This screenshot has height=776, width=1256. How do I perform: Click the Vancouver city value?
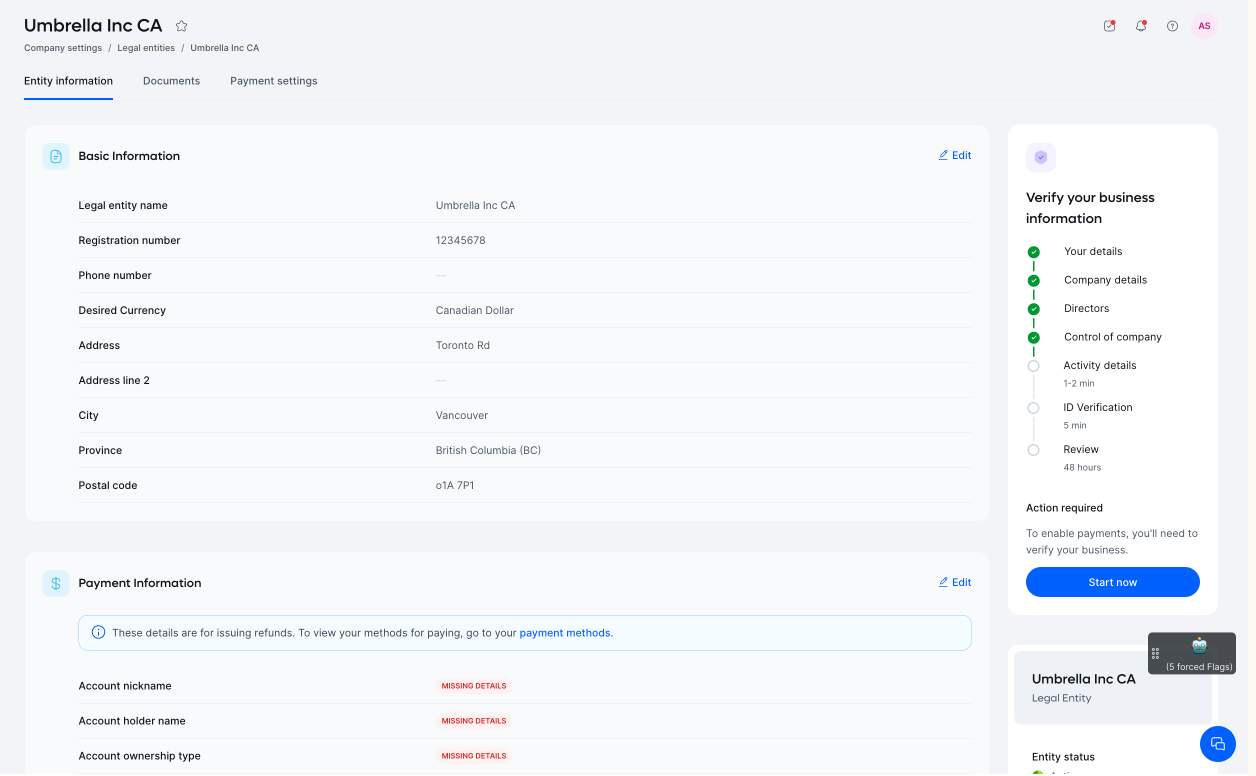[x=461, y=415]
